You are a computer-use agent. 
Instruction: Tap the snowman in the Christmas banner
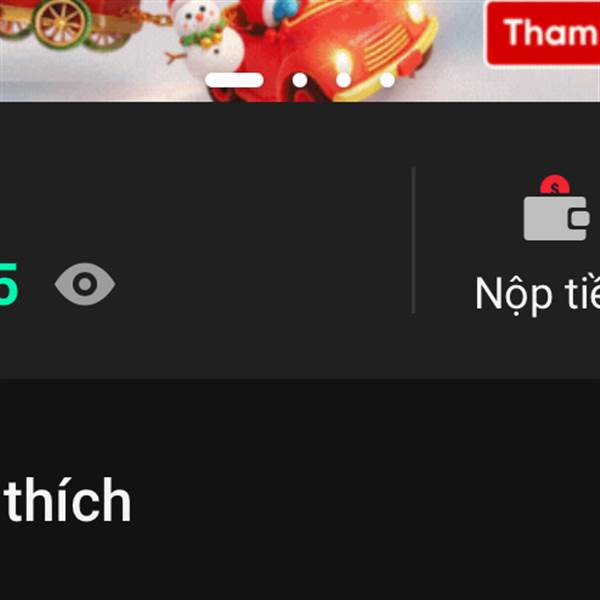pyautogui.click(x=207, y=38)
